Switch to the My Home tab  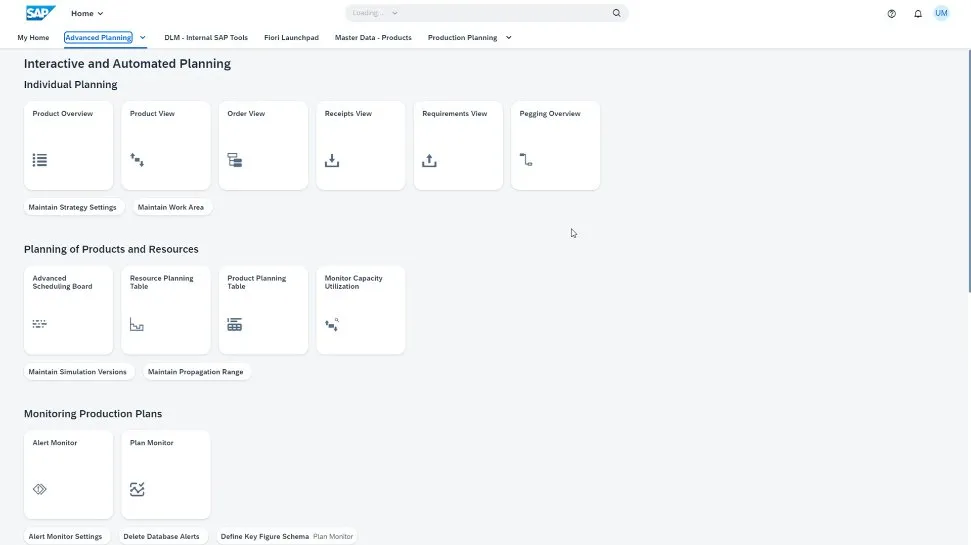(x=33, y=38)
